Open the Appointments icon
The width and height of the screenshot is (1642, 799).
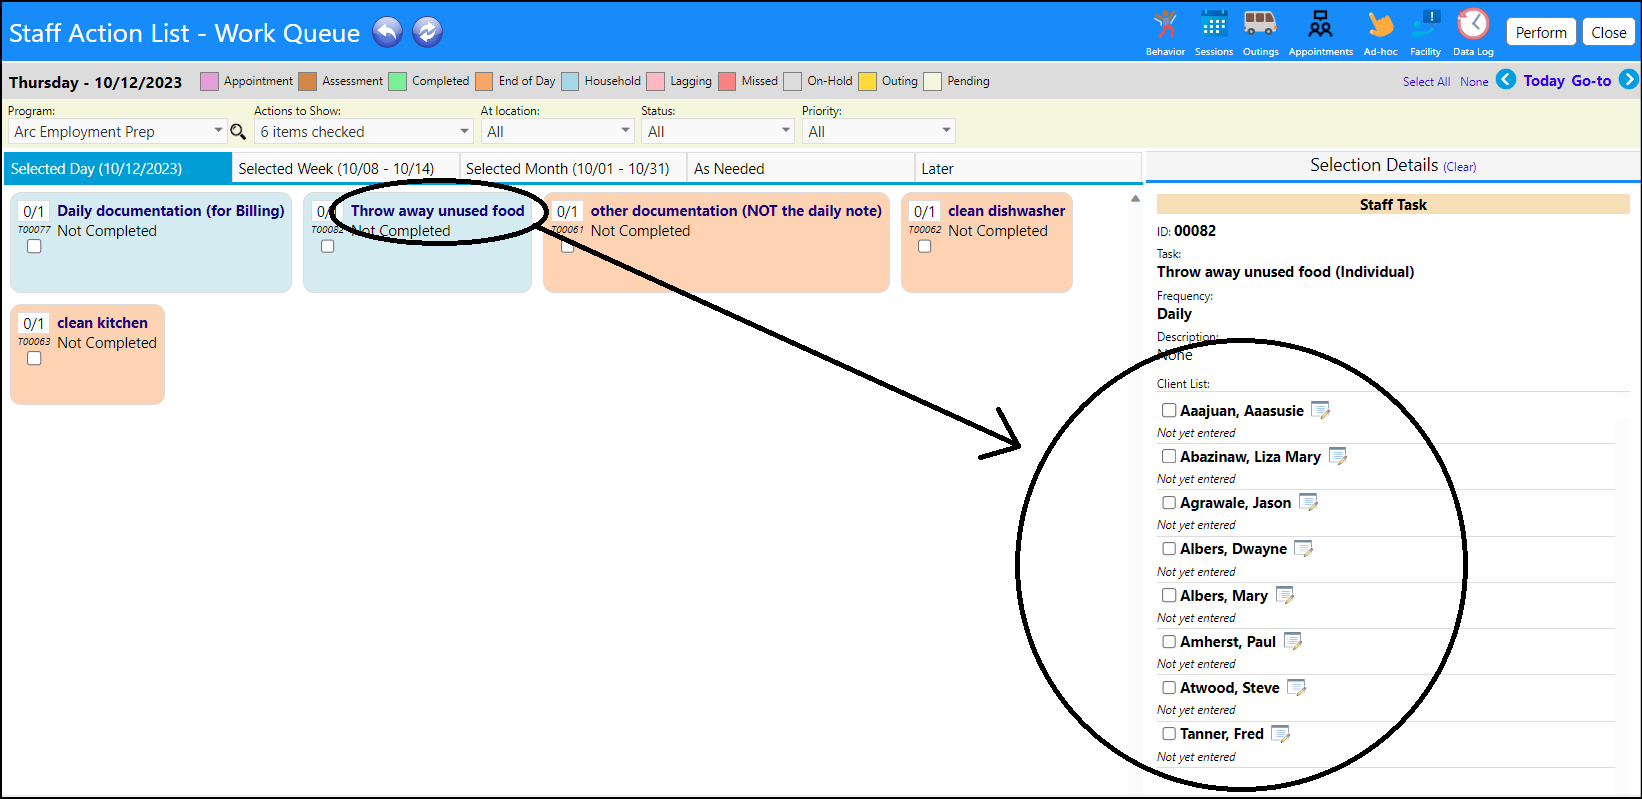[x=1320, y=24]
